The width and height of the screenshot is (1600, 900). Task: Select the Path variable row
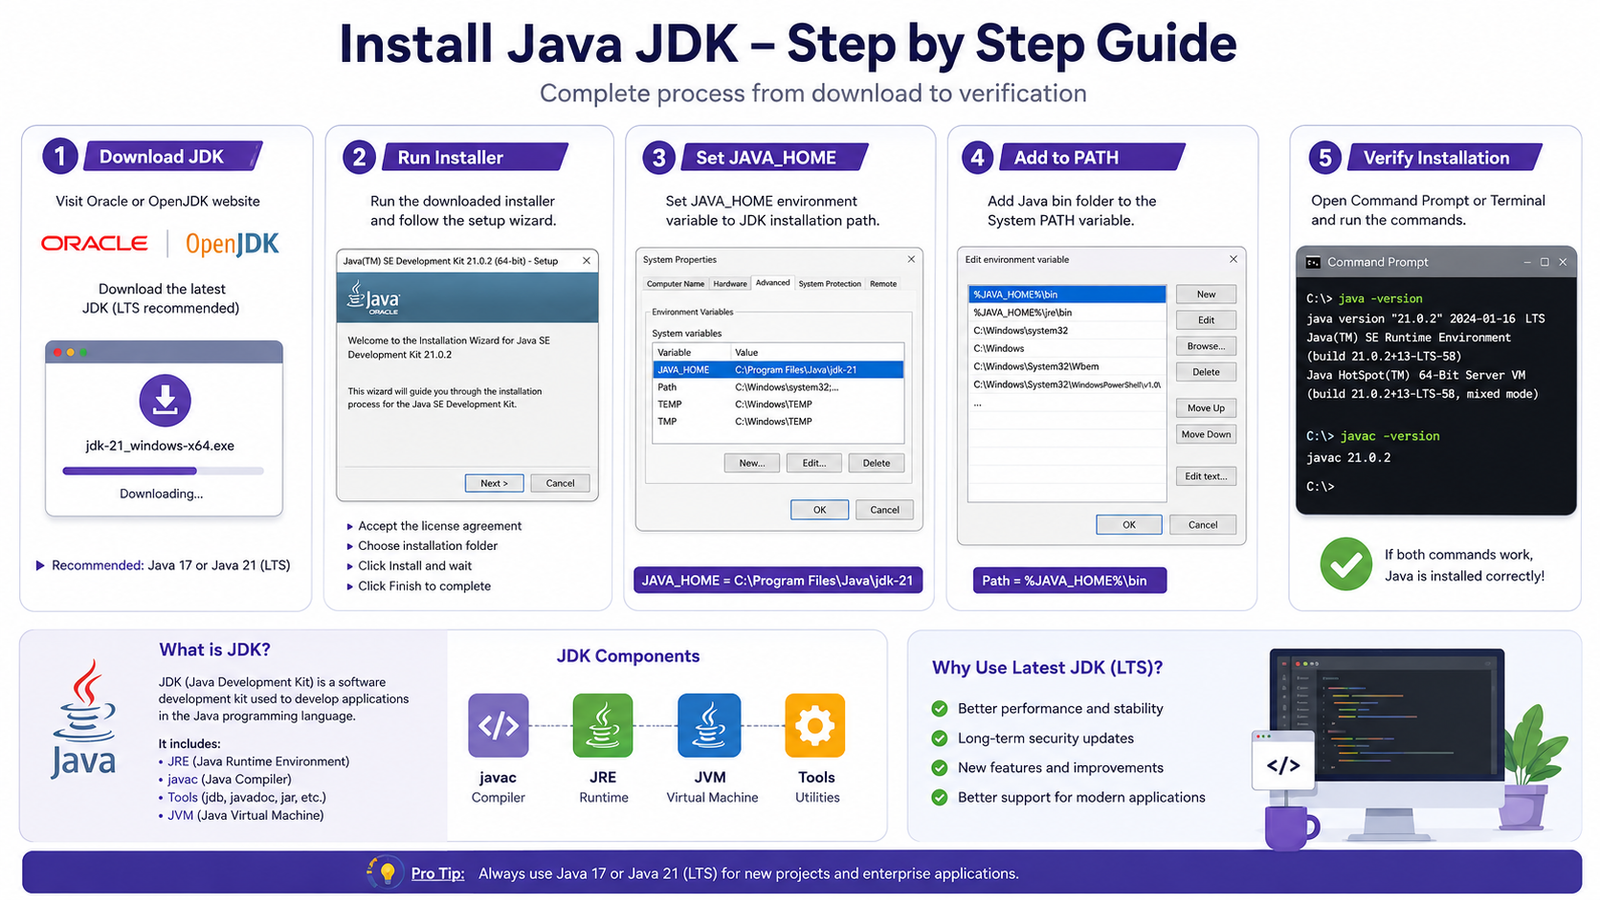point(778,387)
